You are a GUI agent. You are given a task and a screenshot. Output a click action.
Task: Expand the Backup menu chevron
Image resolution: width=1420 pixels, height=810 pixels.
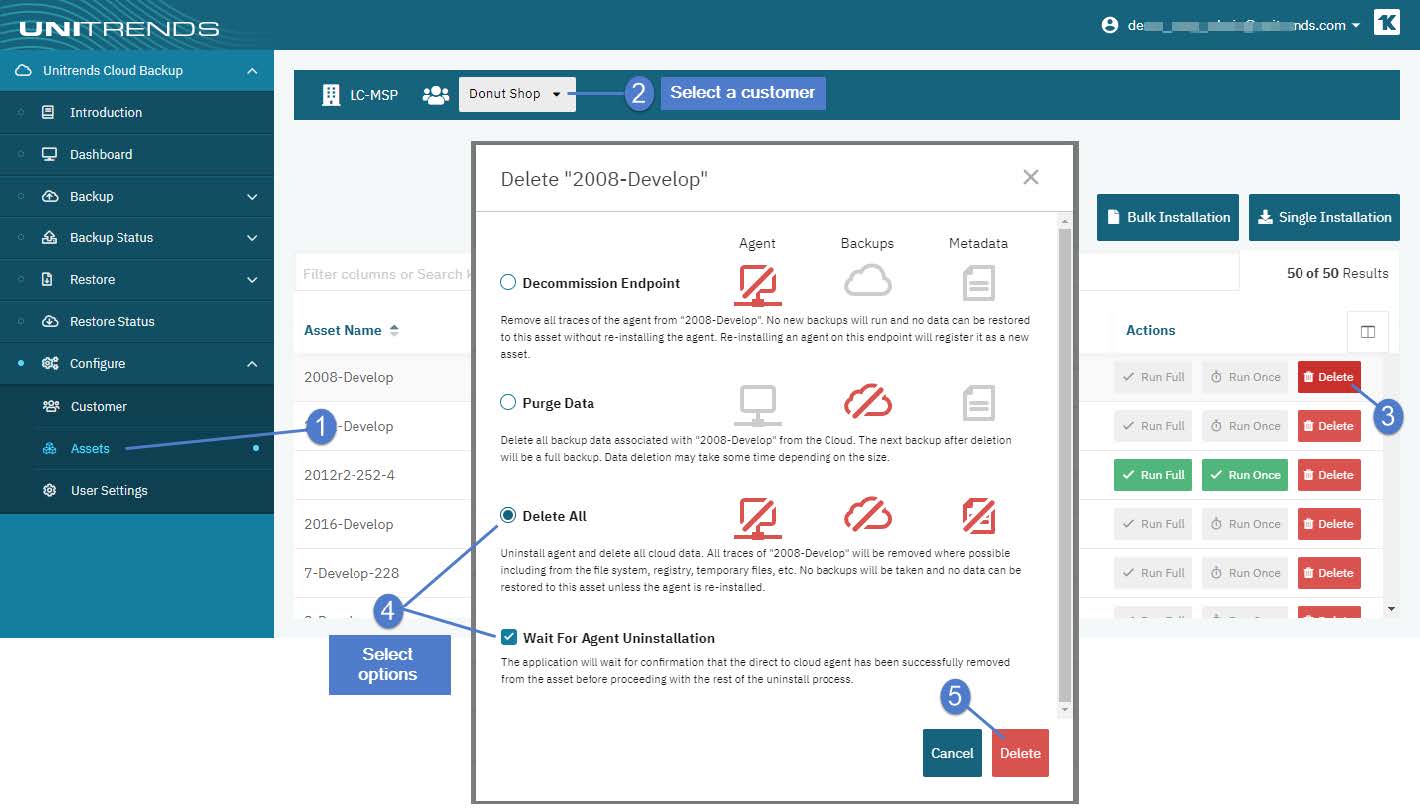[252, 197]
